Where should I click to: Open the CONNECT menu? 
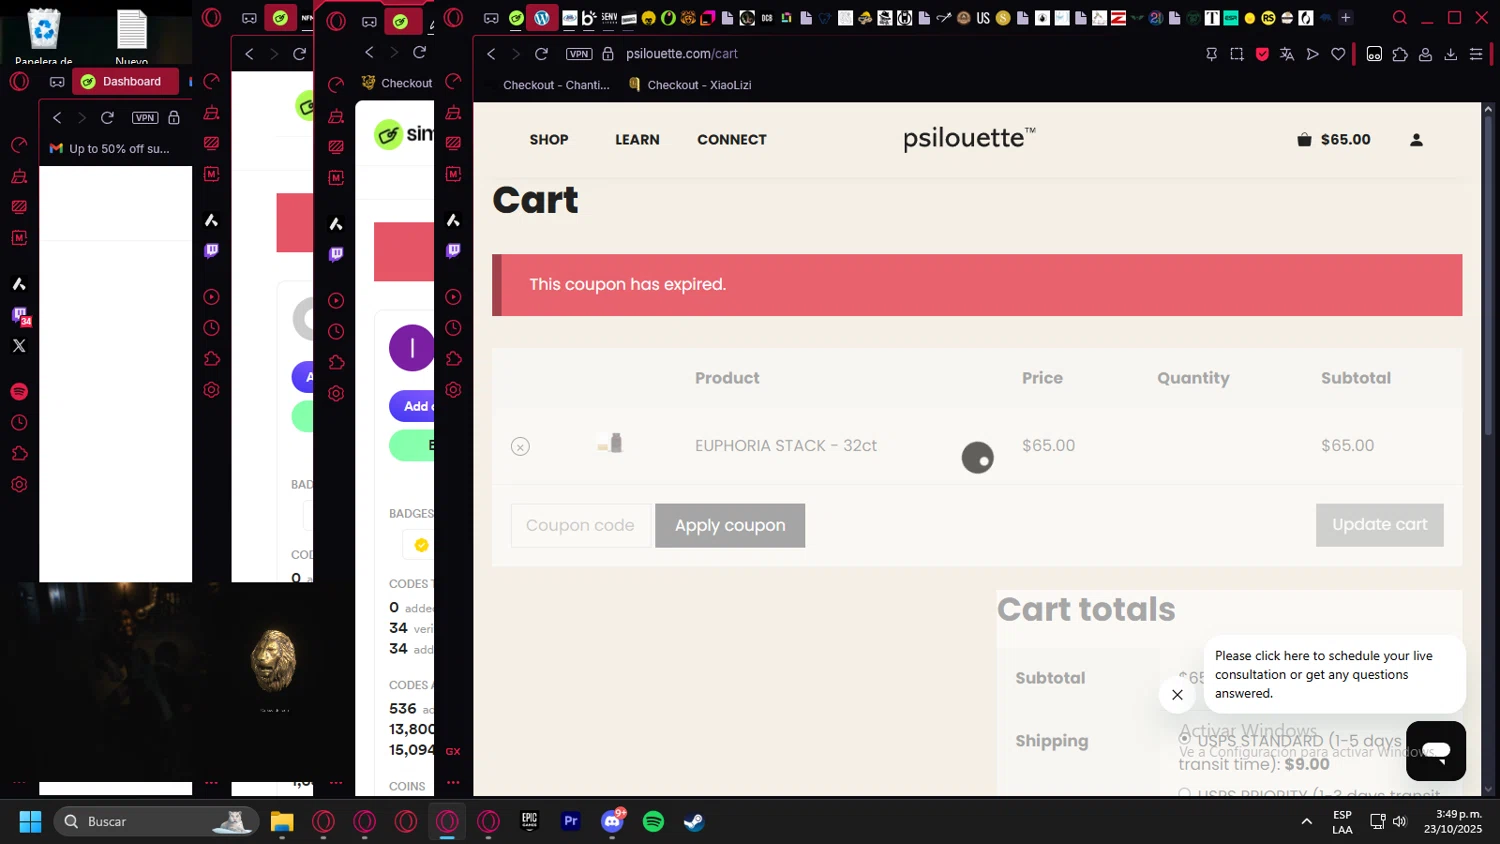(x=732, y=140)
